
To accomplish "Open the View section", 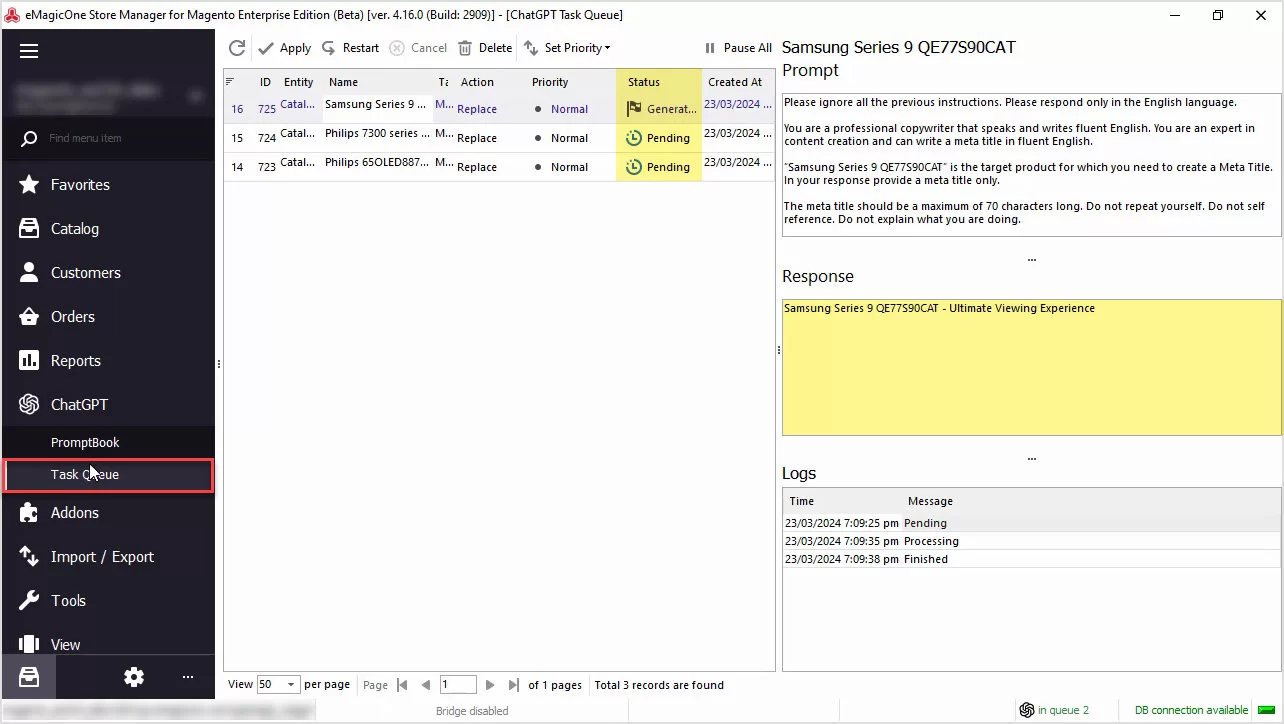I will pos(108,644).
